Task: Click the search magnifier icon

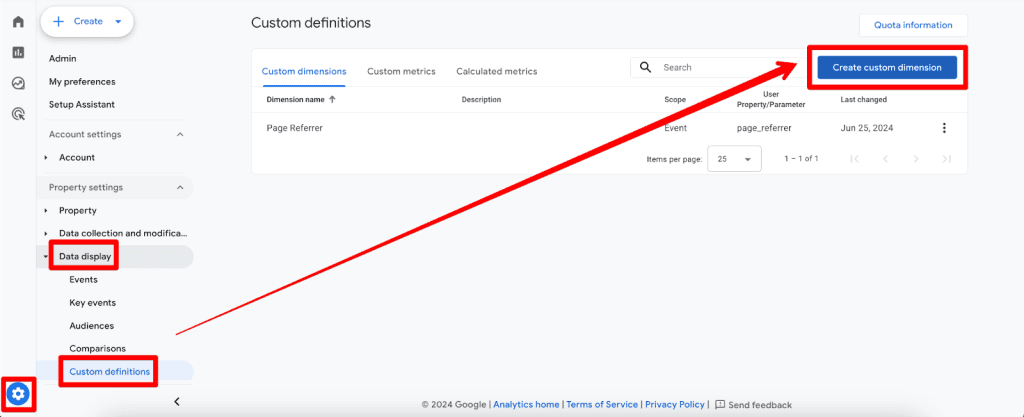Action: (646, 67)
